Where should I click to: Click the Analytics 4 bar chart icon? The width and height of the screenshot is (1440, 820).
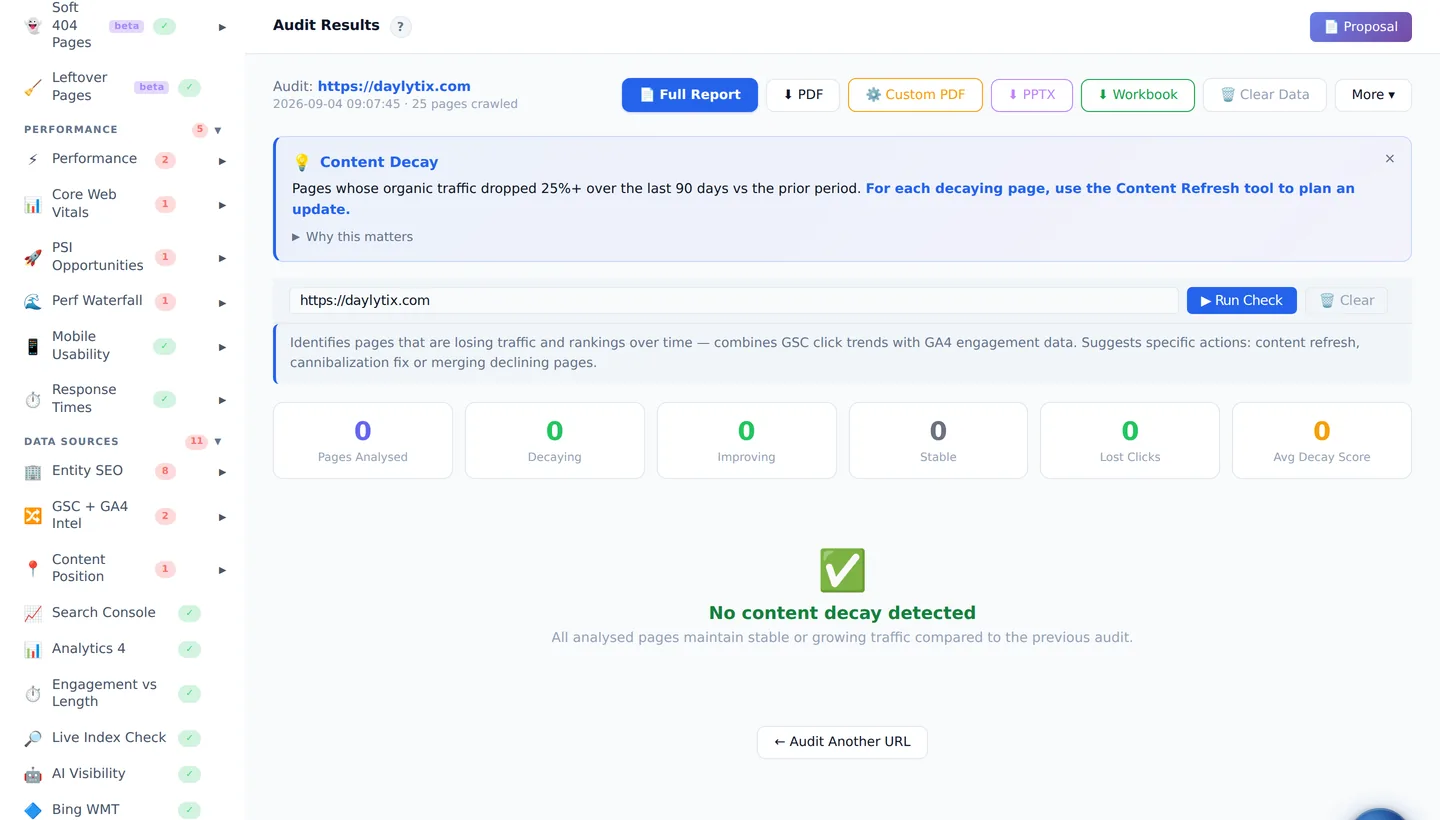(x=33, y=649)
